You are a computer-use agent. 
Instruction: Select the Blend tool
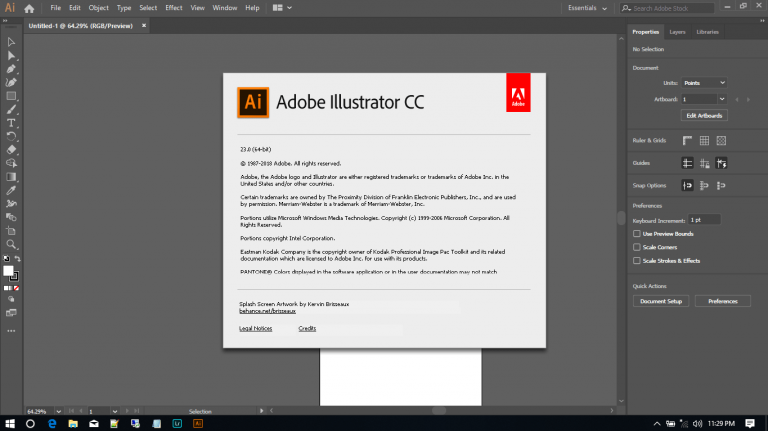point(11,217)
